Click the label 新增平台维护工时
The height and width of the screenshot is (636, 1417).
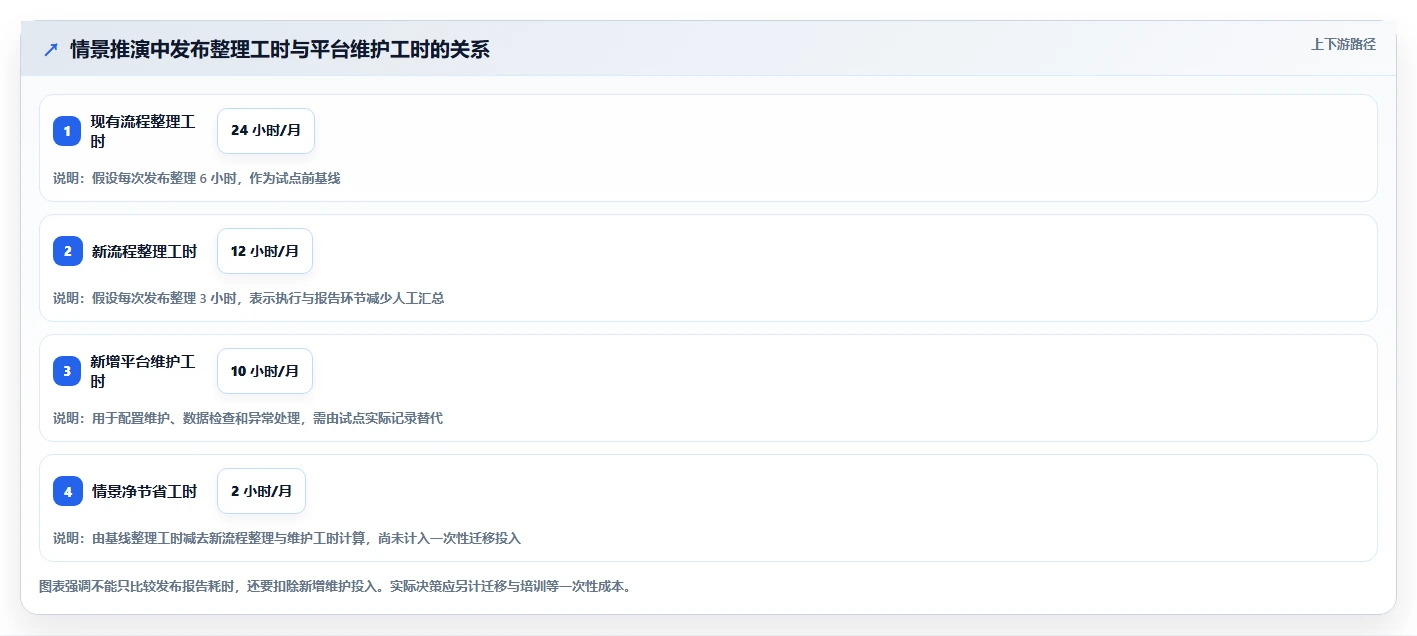pos(143,371)
